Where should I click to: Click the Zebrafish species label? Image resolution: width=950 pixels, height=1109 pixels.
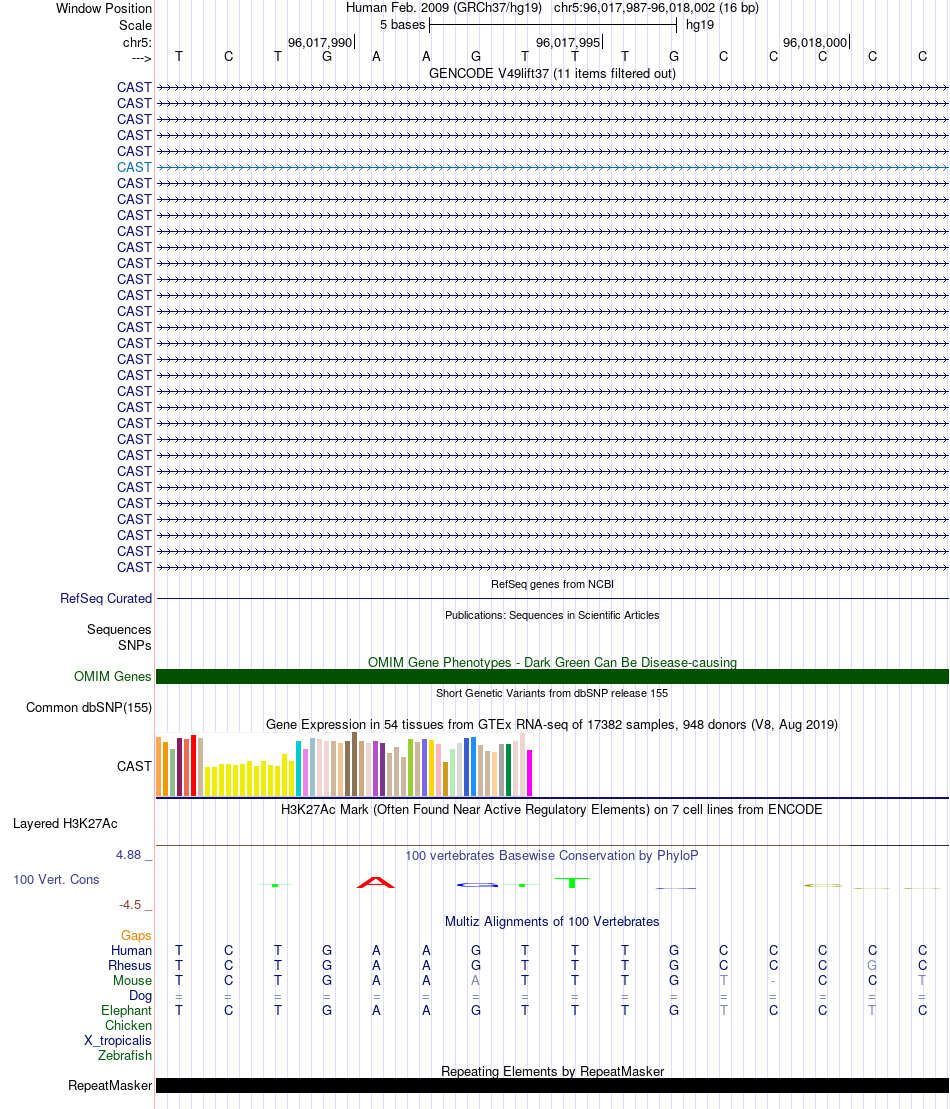click(x=124, y=1055)
